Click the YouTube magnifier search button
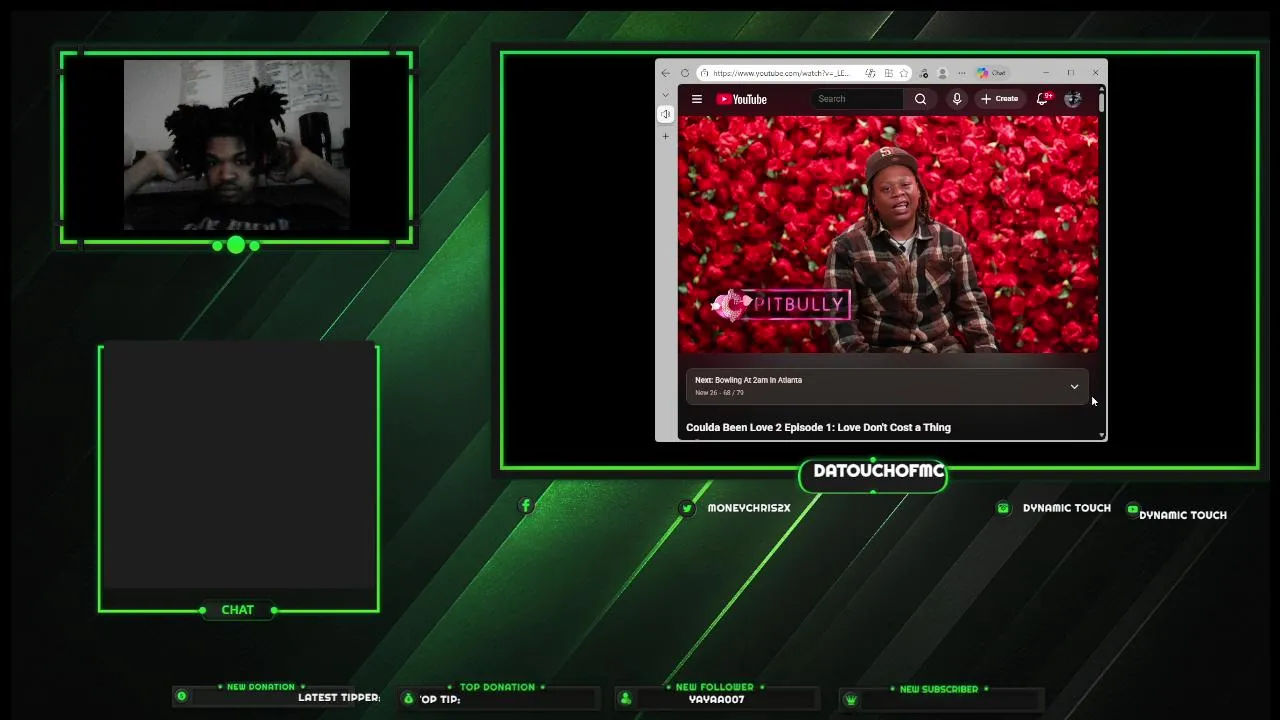The image size is (1280, 720). 920,99
